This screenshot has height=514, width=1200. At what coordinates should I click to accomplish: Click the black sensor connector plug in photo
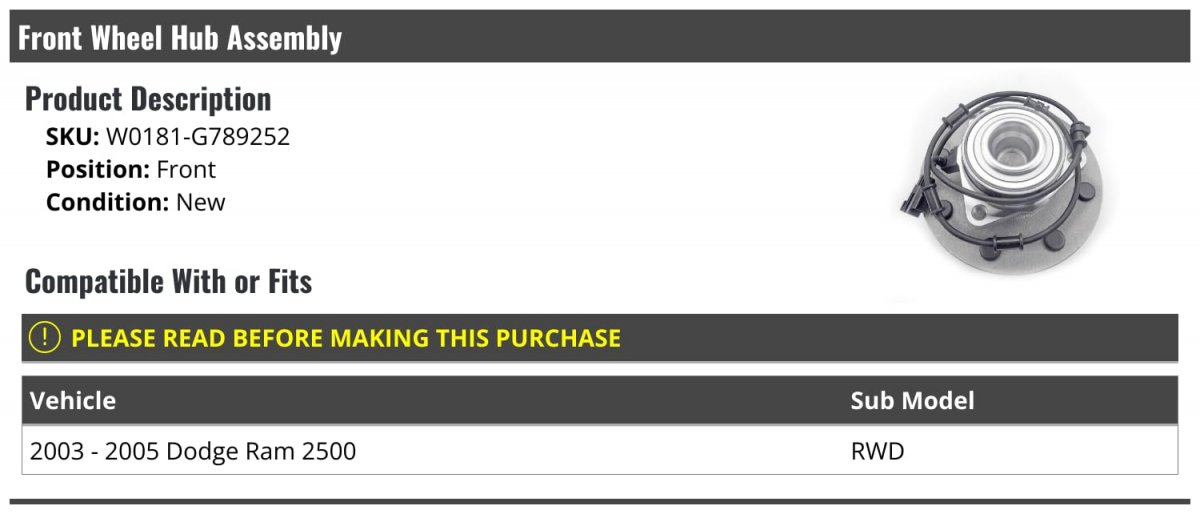(913, 202)
